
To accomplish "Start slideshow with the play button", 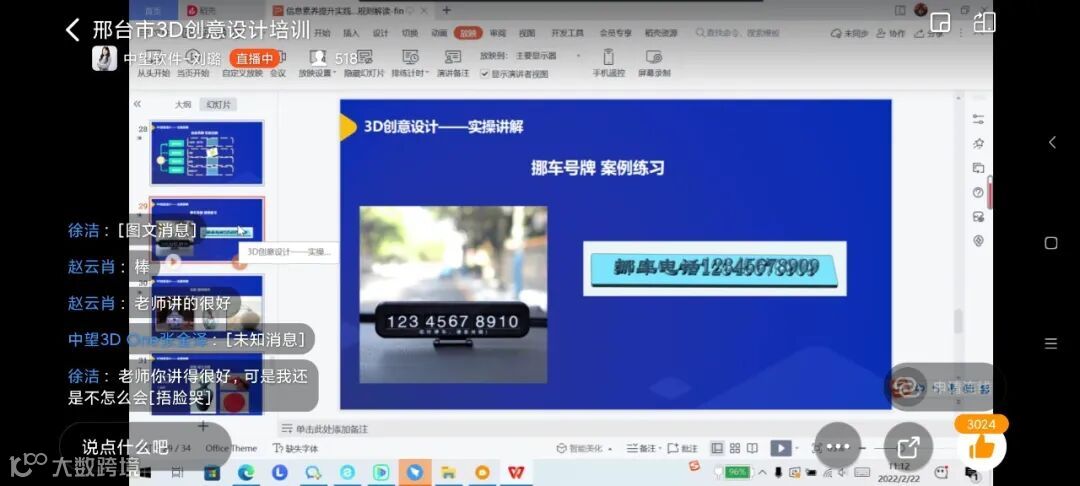I will 780,448.
